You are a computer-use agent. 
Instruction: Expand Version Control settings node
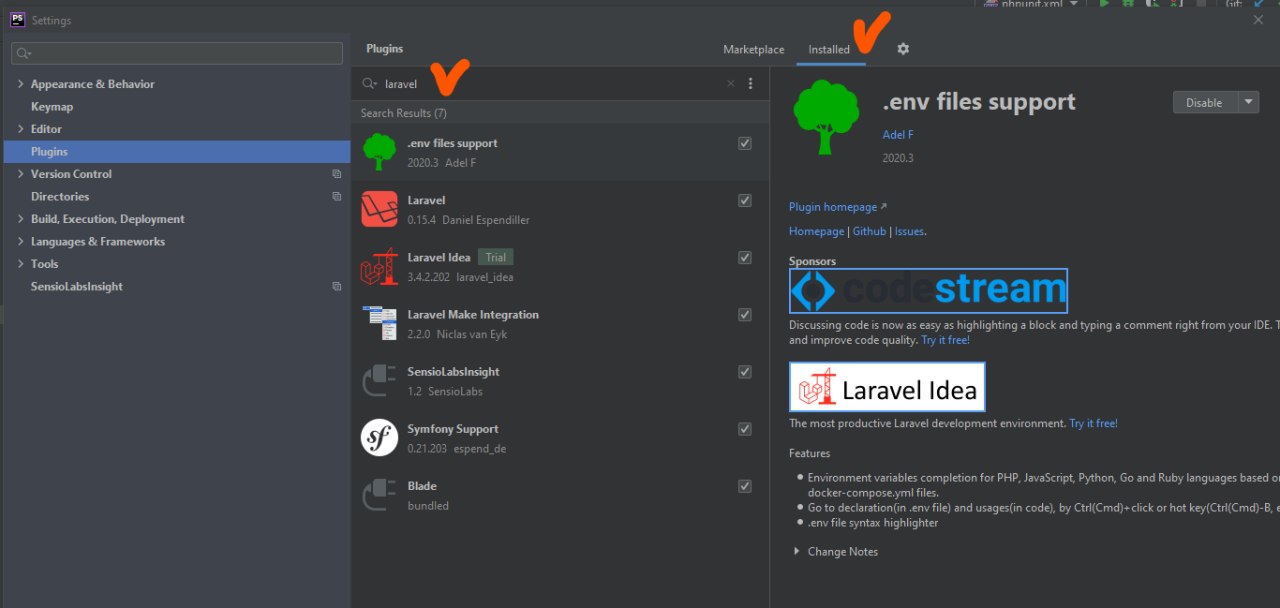[20, 174]
